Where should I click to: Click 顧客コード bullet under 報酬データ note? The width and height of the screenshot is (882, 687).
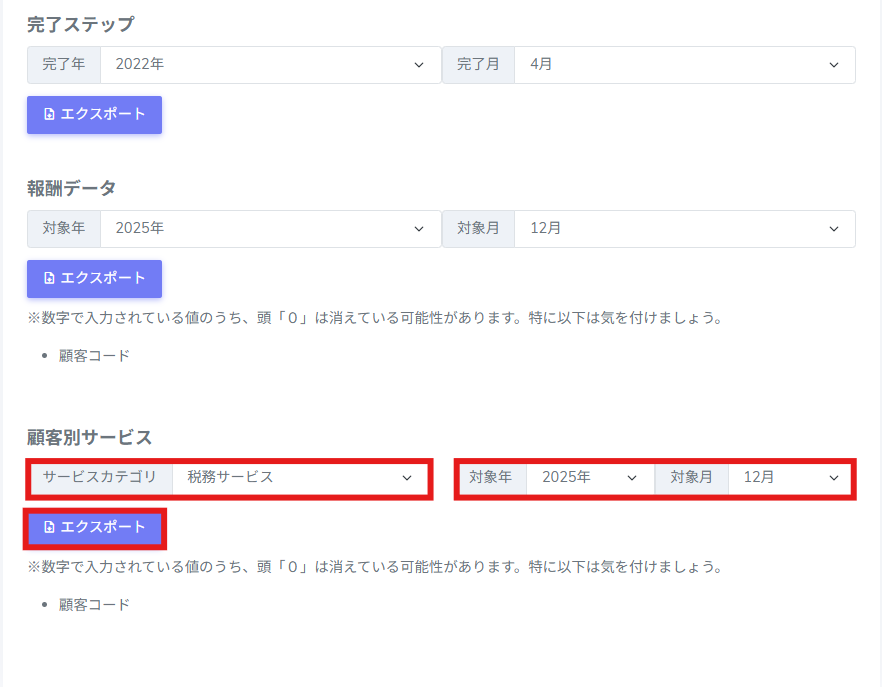[x=94, y=355]
